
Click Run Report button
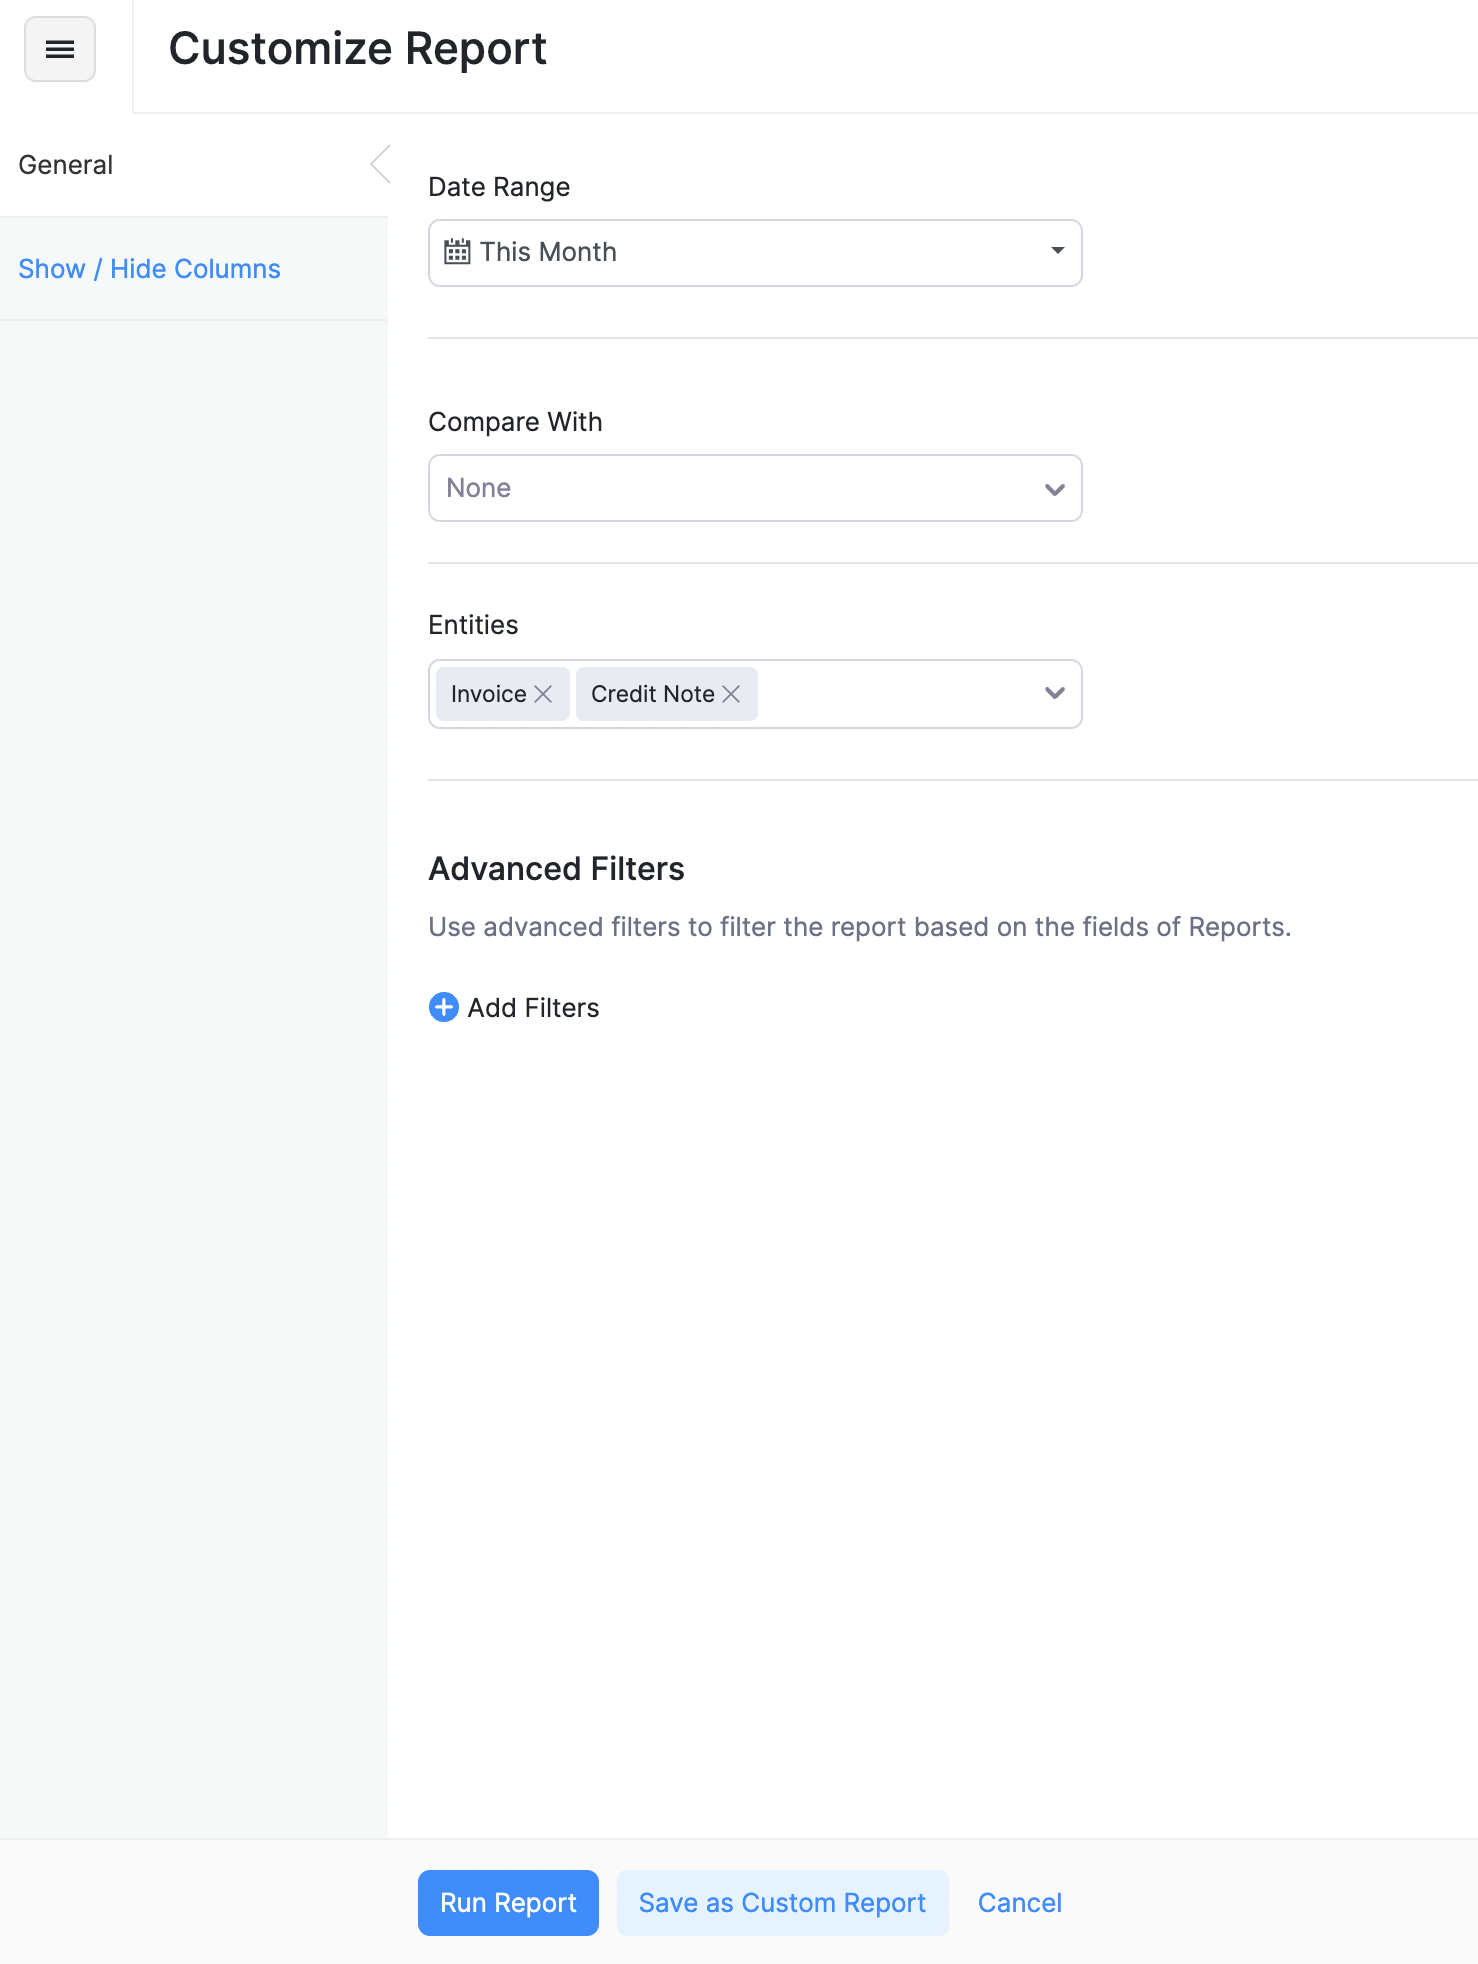pyautogui.click(x=508, y=1902)
